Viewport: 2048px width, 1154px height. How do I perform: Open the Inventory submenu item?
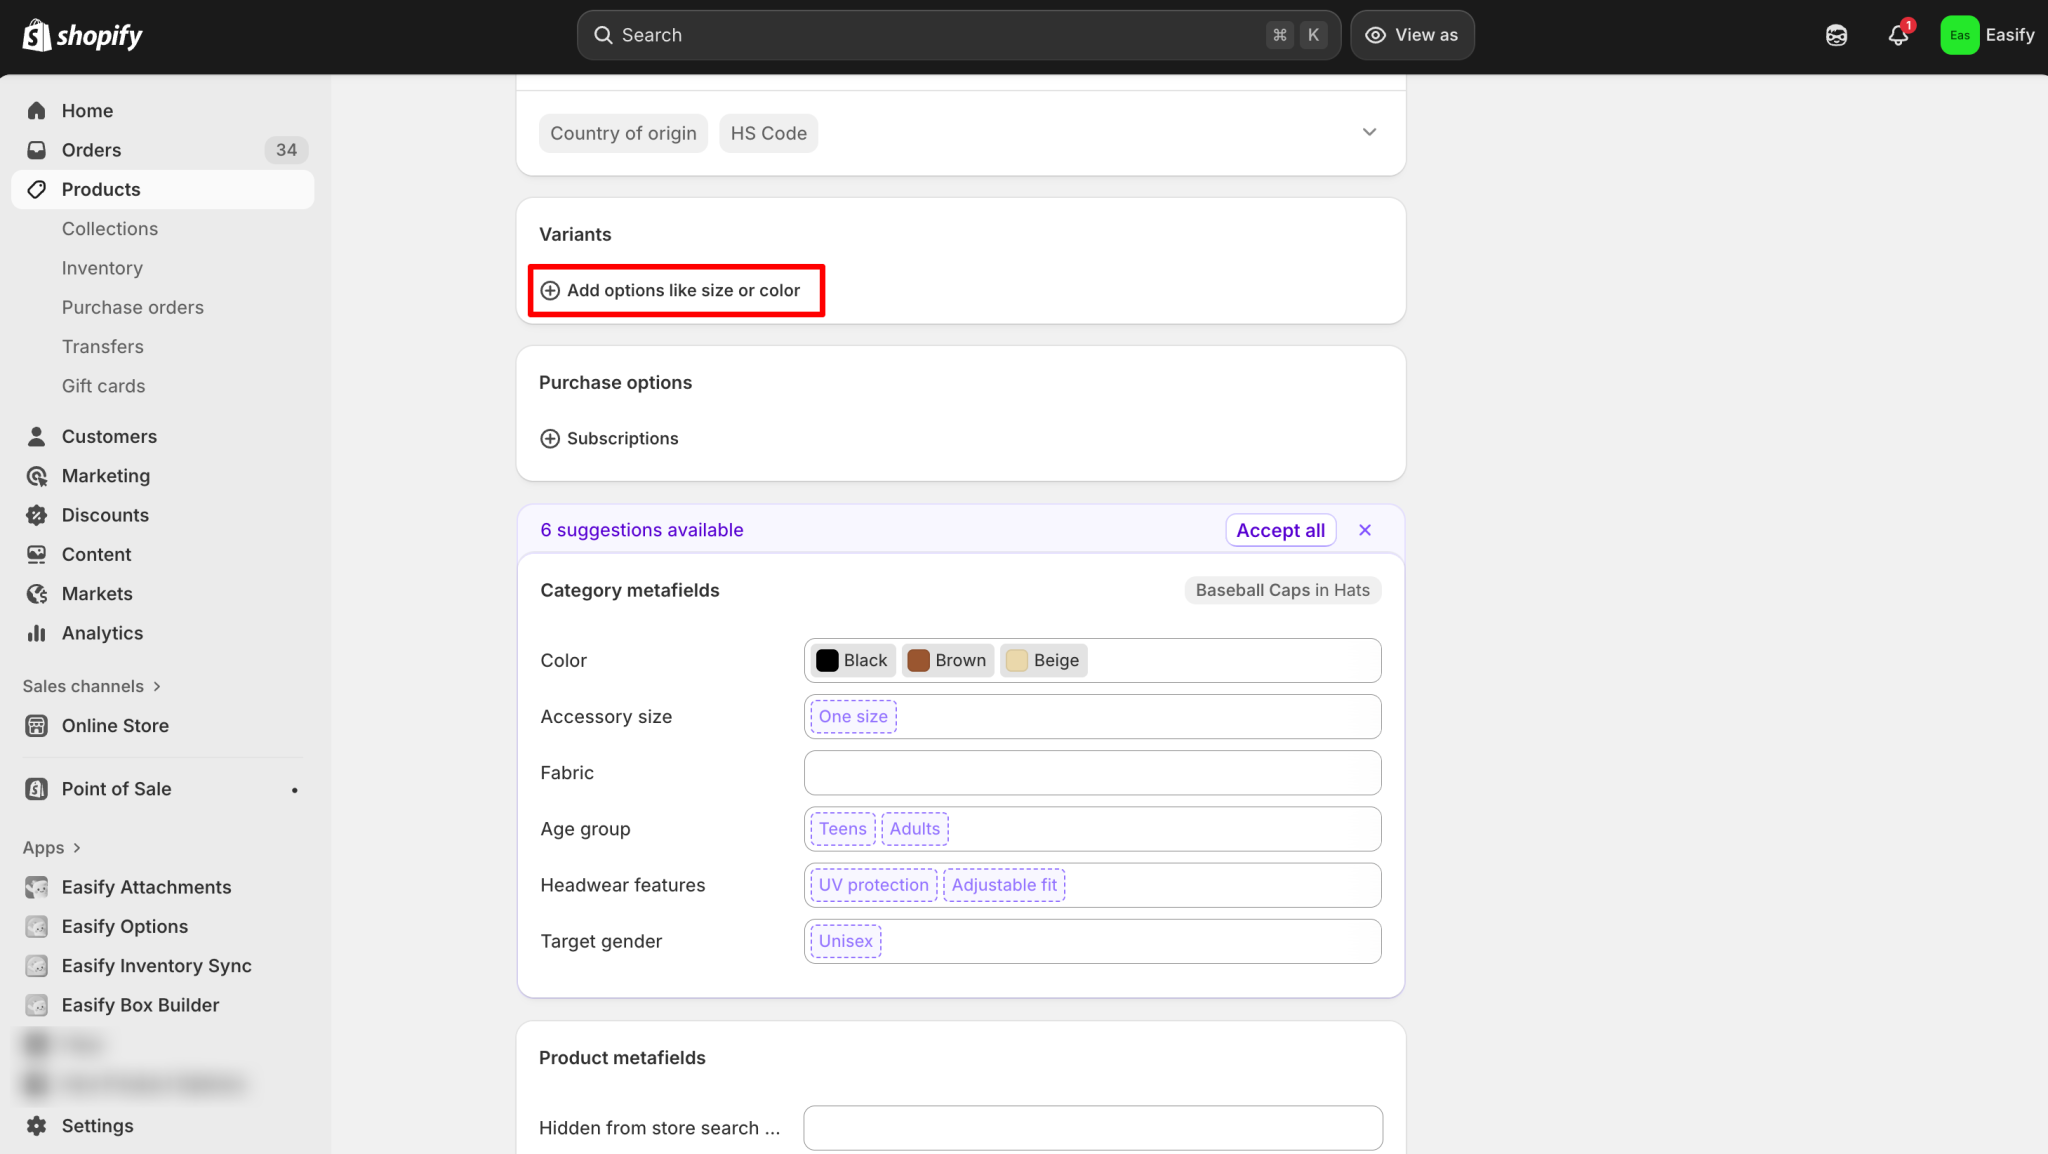click(x=102, y=268)
